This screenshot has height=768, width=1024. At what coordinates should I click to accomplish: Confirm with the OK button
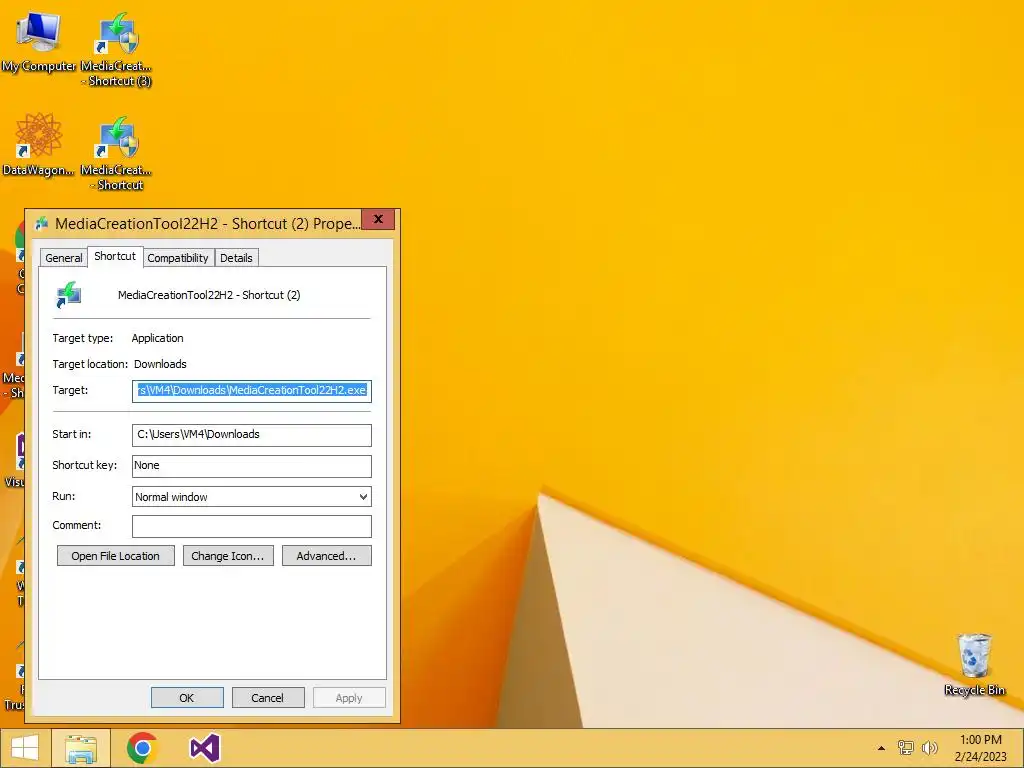(x=187, y=697)
